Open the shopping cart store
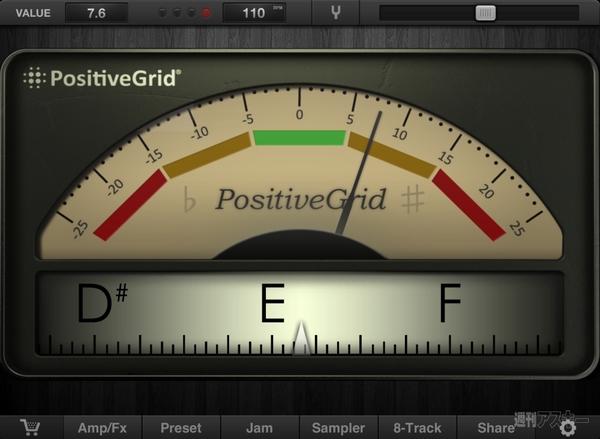This screenshot has width=600, height=439. coord(30,427)
